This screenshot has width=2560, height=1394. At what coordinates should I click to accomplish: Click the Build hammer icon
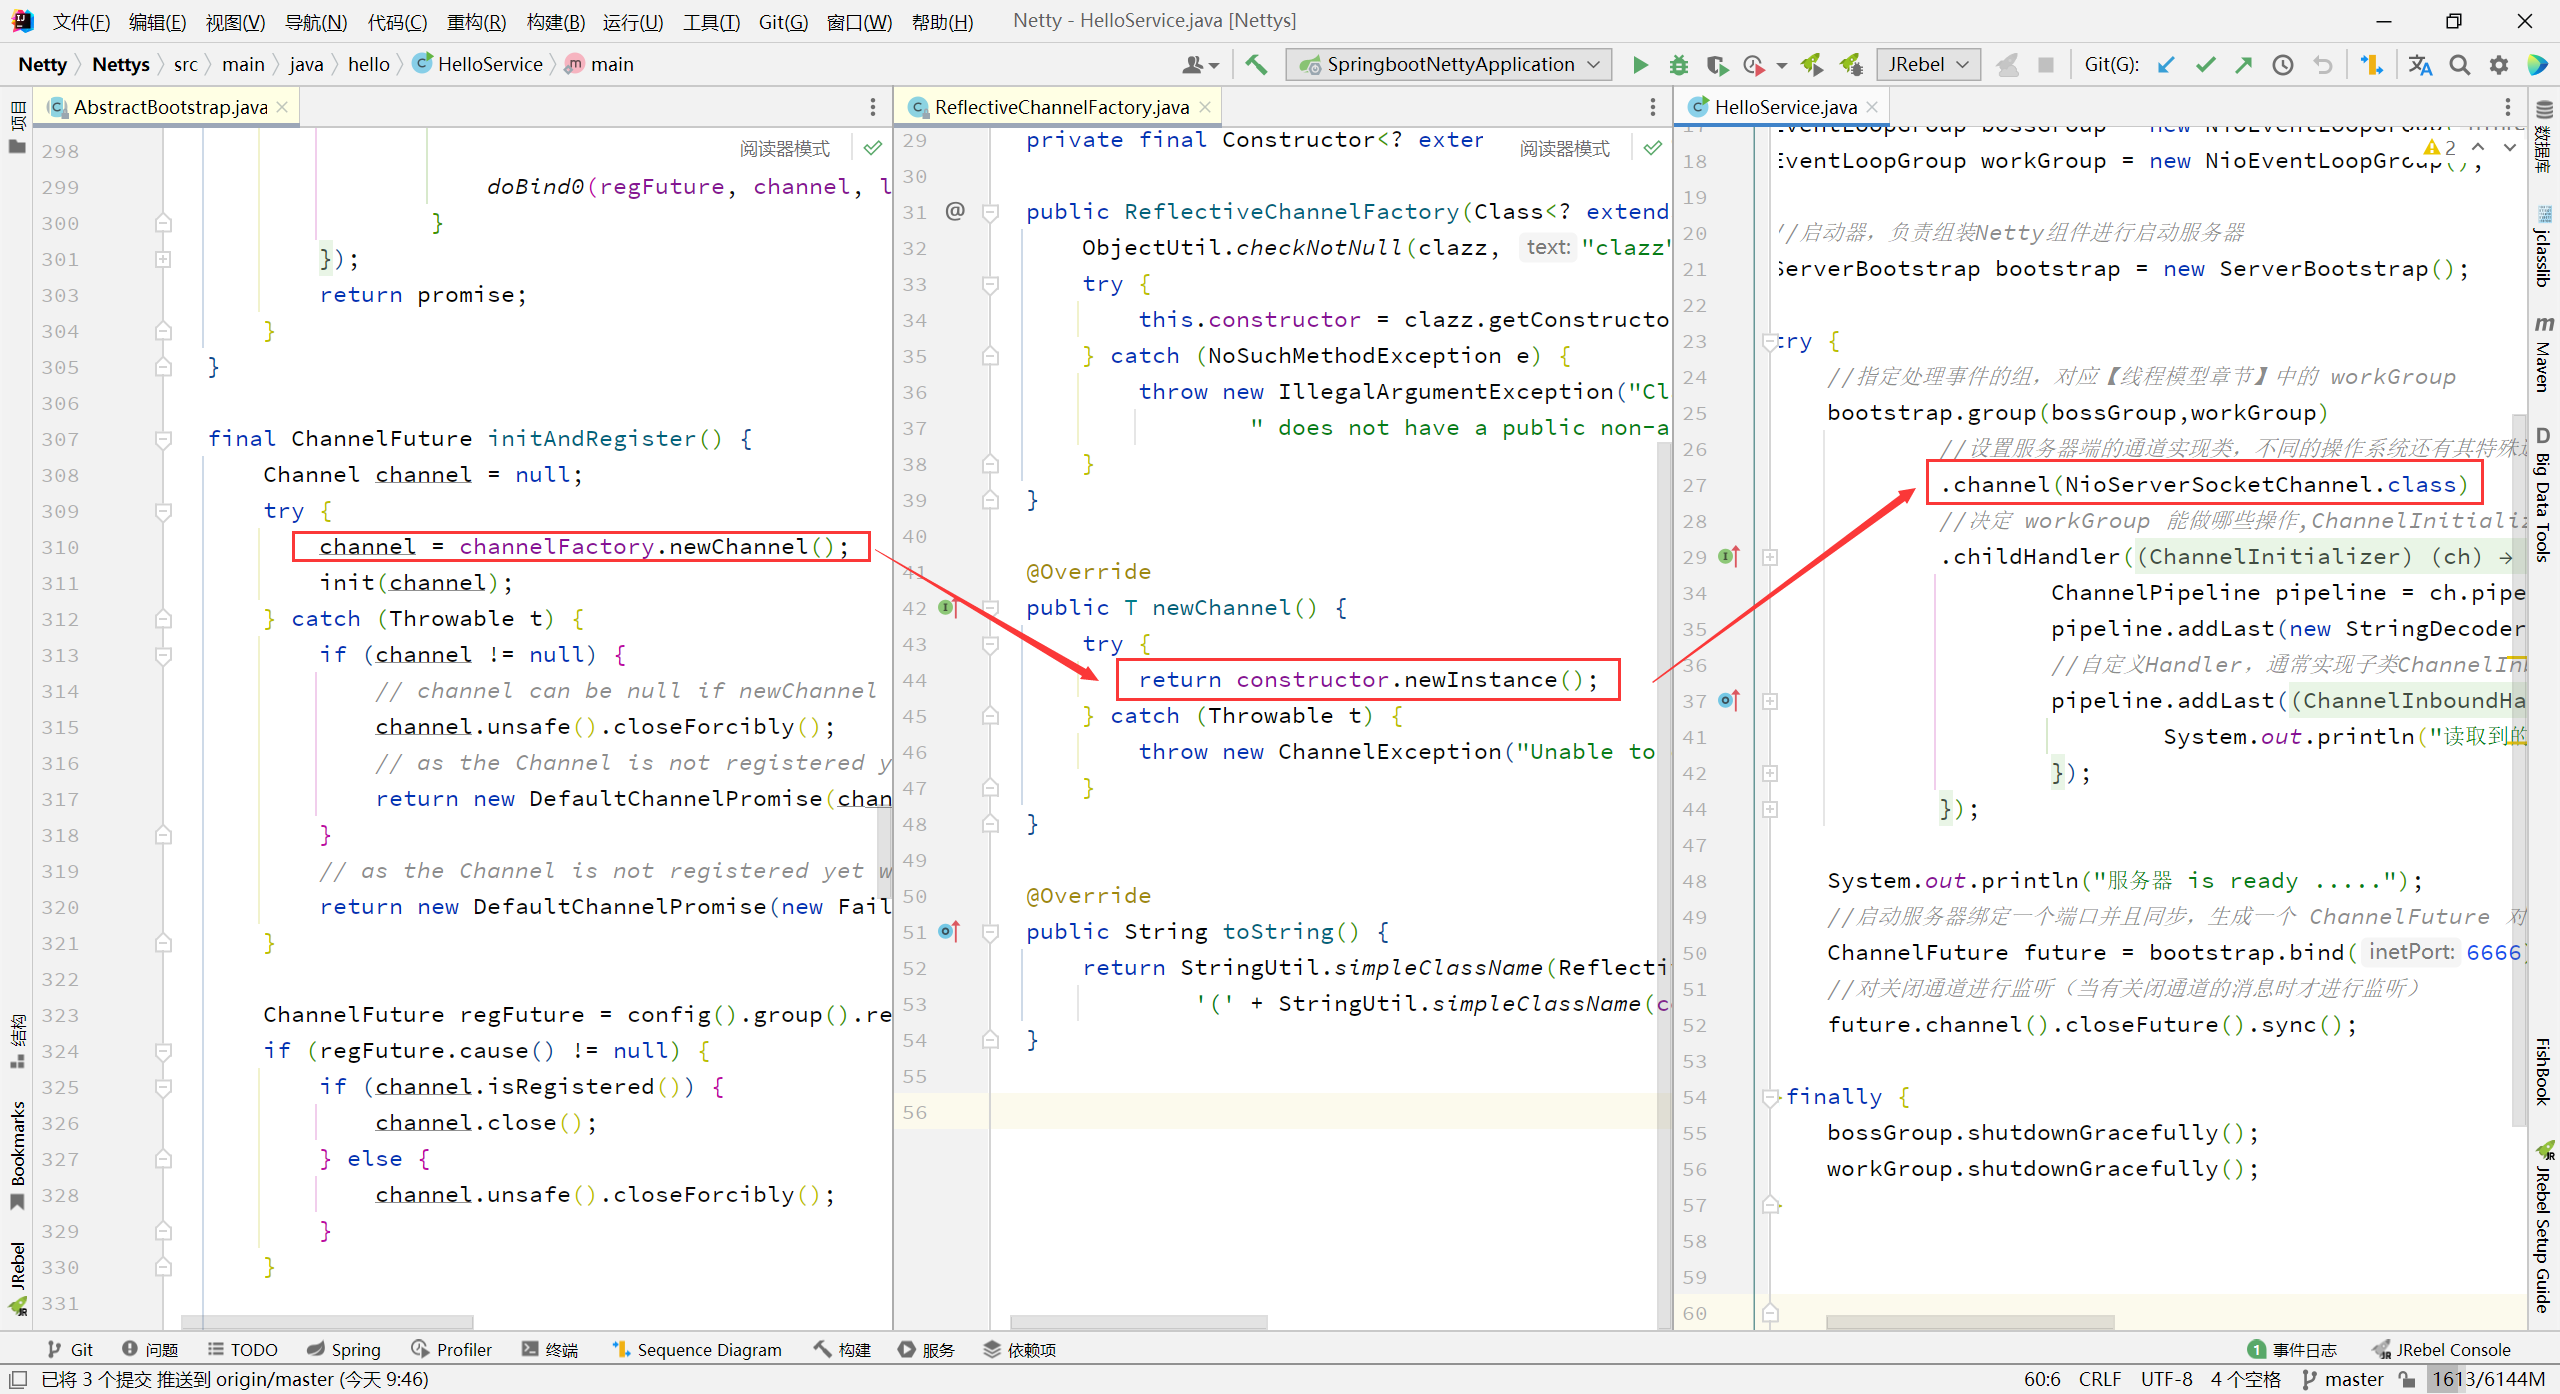click(x=1256, y=65)
